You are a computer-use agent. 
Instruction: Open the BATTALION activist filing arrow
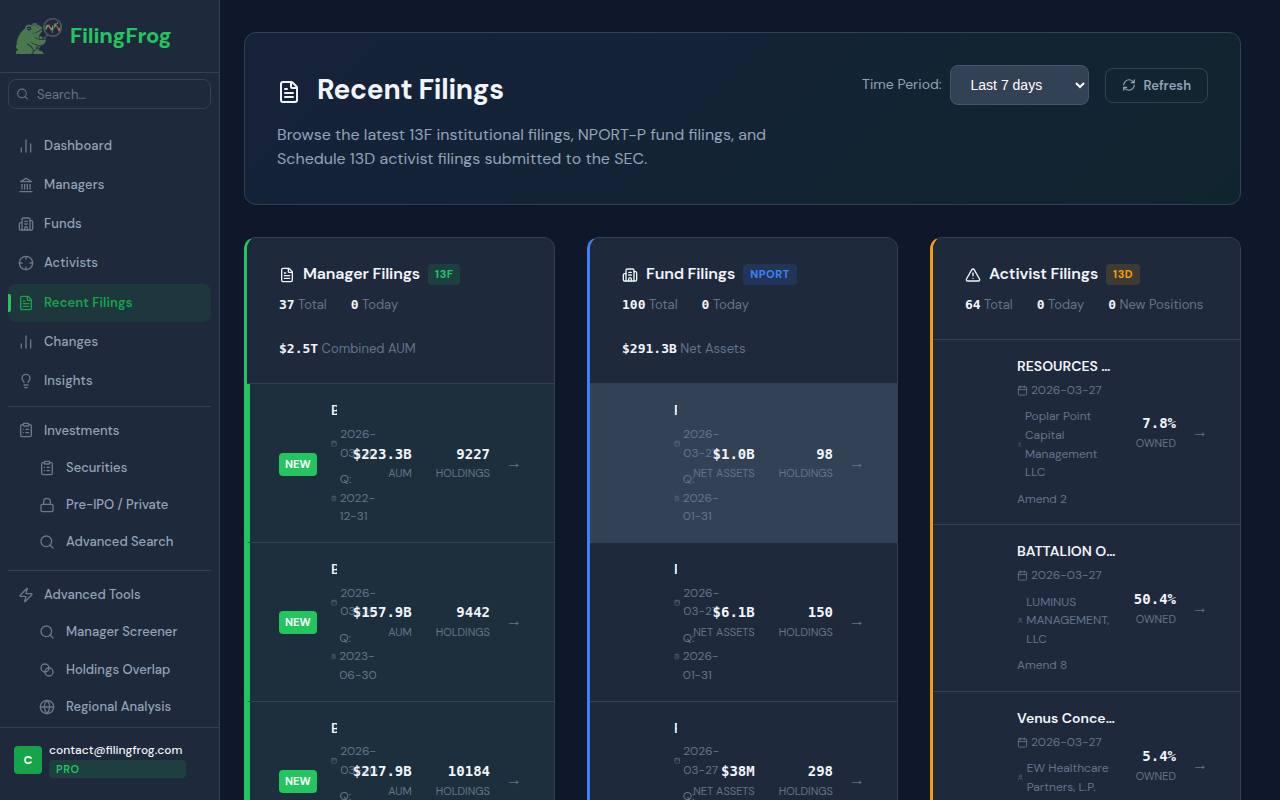(1200, 609)
